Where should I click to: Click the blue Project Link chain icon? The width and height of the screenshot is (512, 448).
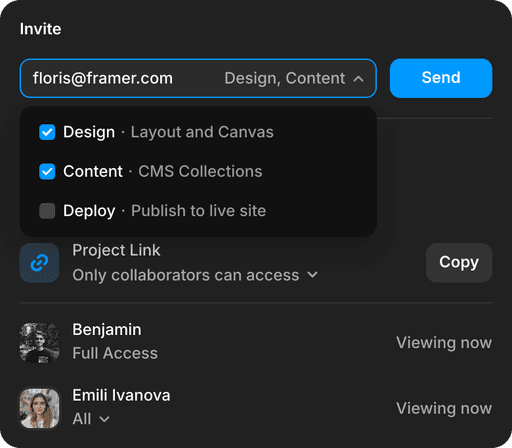[39, 263]
